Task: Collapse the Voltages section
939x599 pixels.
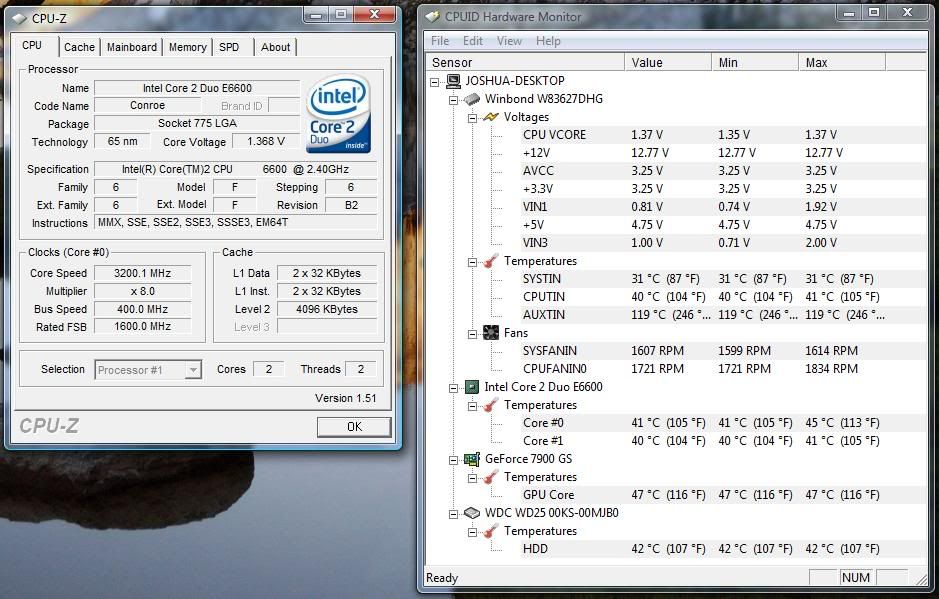Action: click(x=472, y=118)
